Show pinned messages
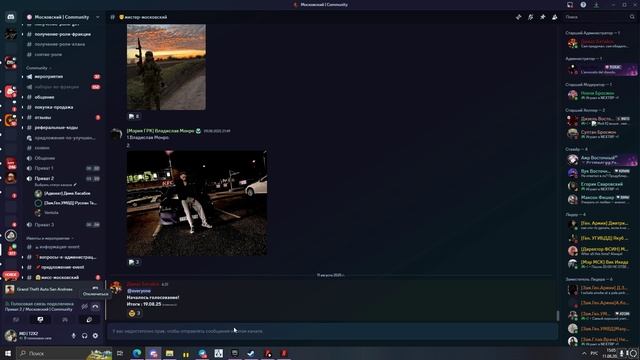 click(x=542, y=17)
